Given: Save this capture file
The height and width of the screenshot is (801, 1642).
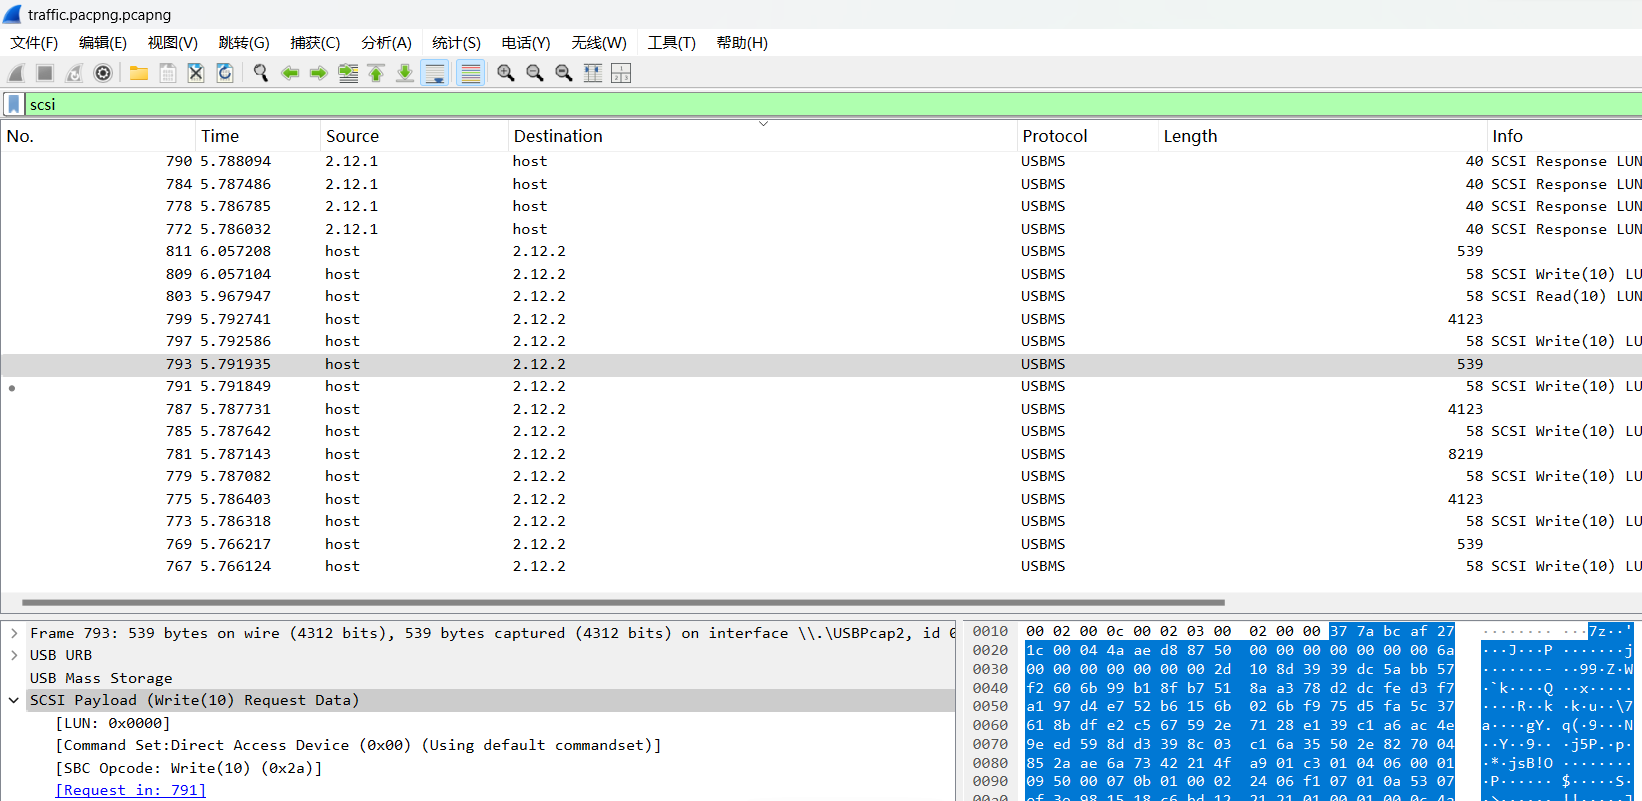Looking at the screenshot, I should tap(168, 73).
